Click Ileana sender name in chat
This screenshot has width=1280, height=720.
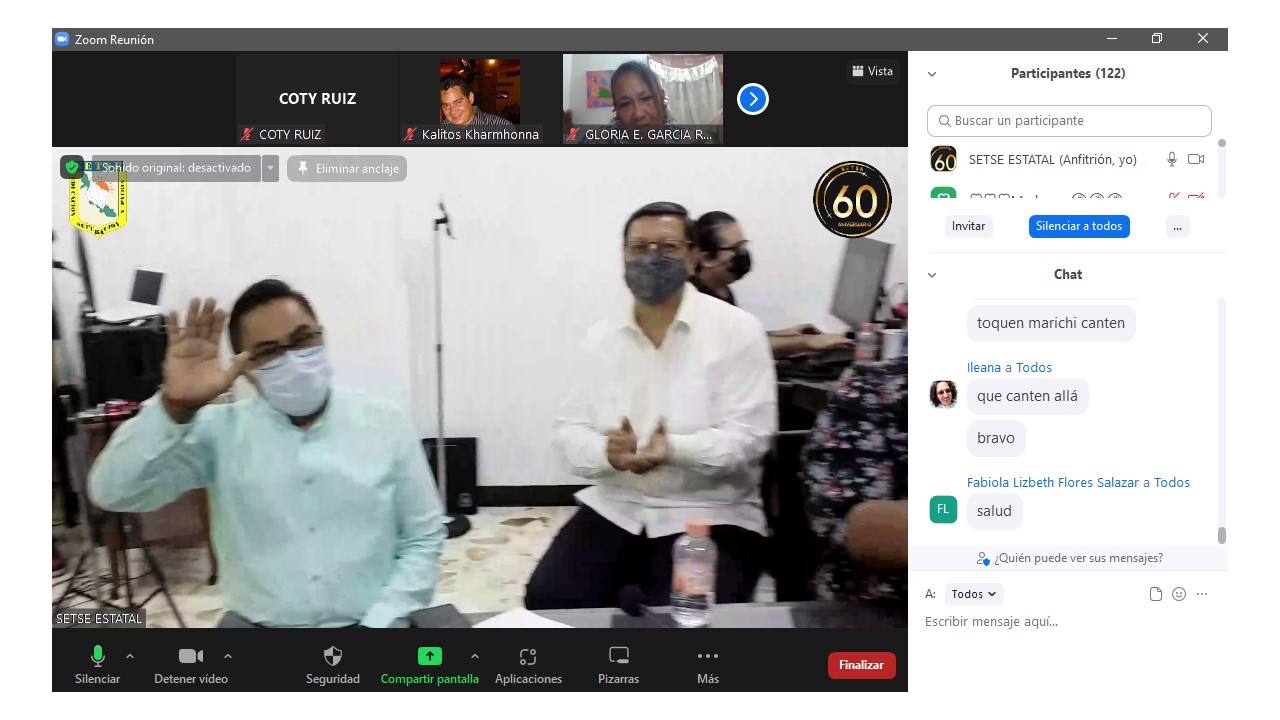click(984, 367)
